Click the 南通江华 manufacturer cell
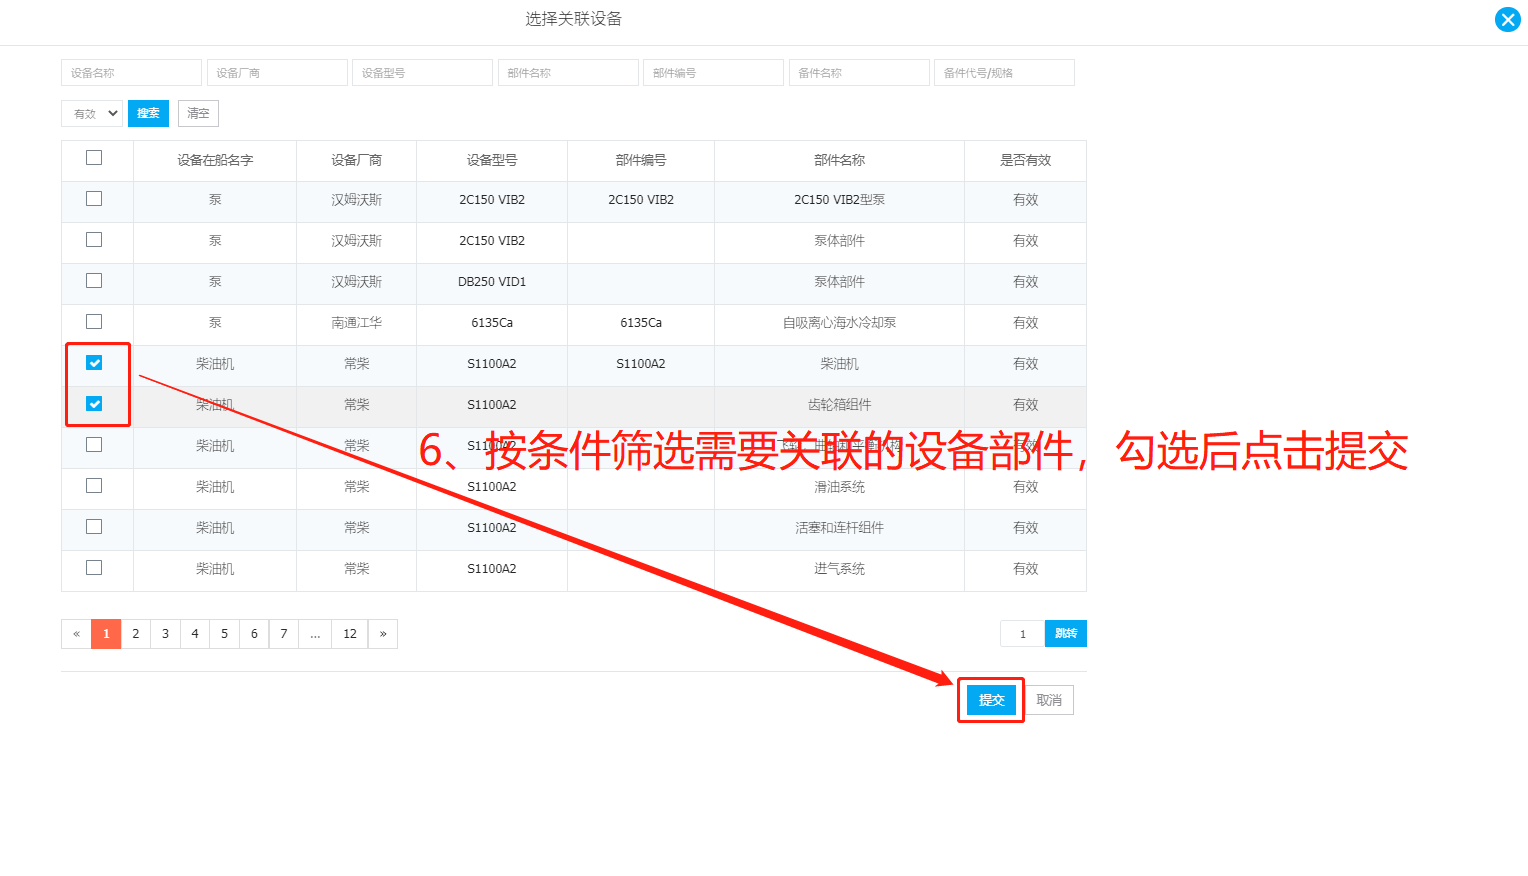The width and height of the screenshot is (1528, 876). [357, 323]
